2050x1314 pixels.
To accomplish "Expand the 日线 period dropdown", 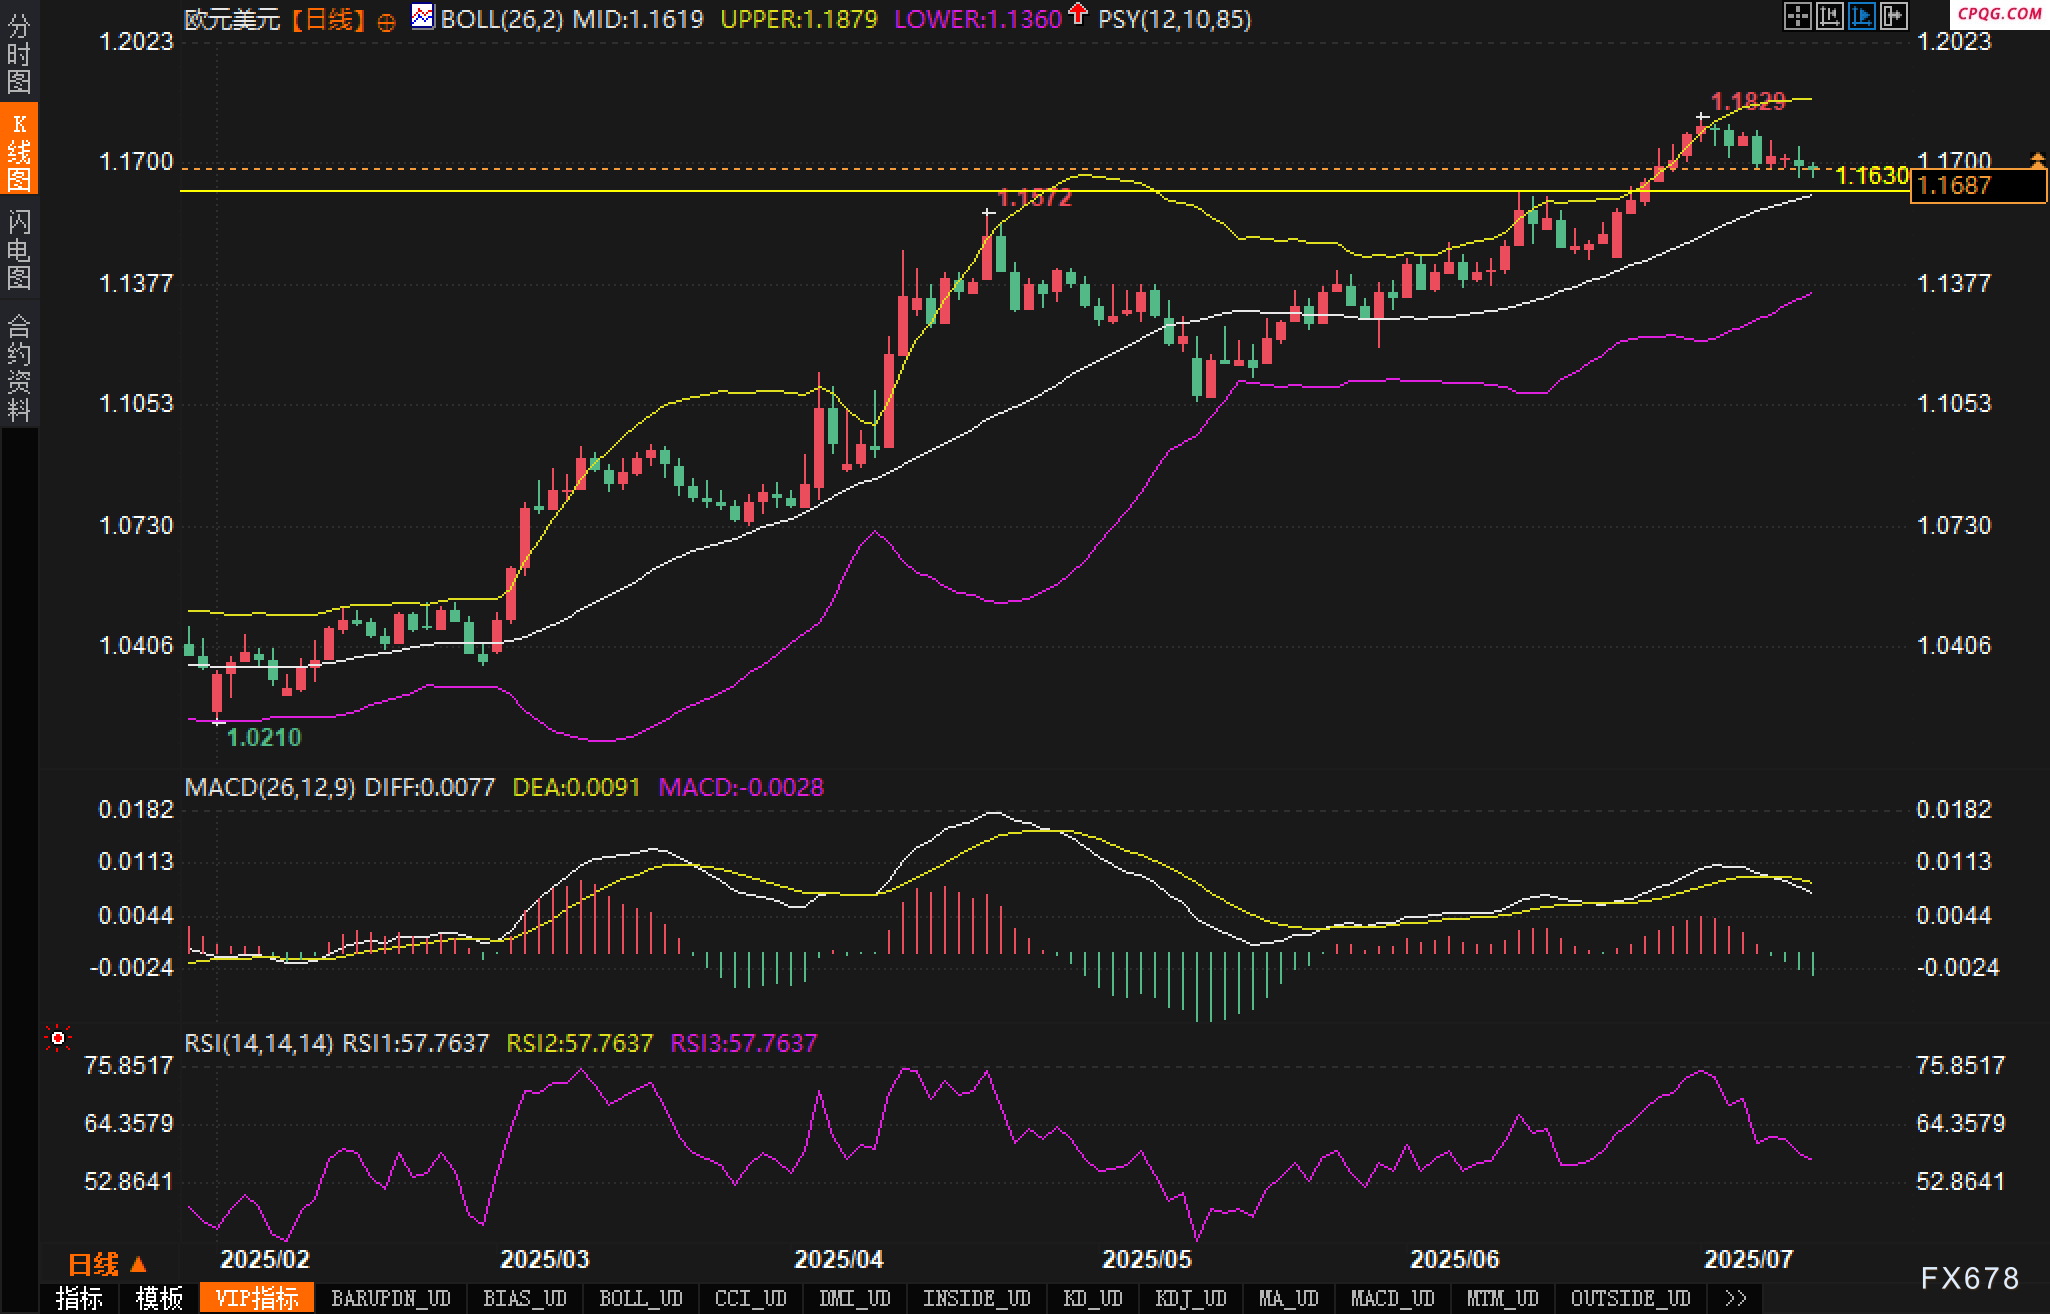I will [x=107, y=1265].
